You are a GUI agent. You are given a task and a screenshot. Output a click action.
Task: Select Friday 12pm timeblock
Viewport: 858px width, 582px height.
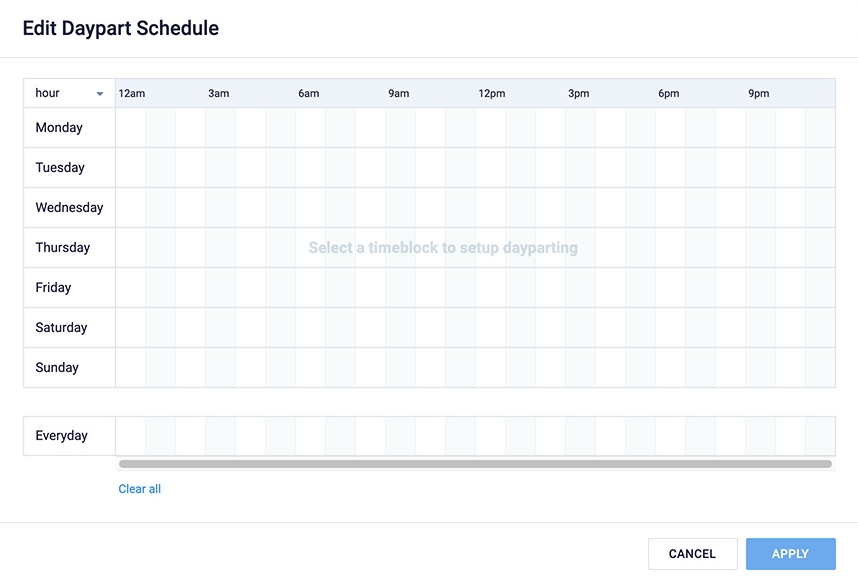coord(491,288)
